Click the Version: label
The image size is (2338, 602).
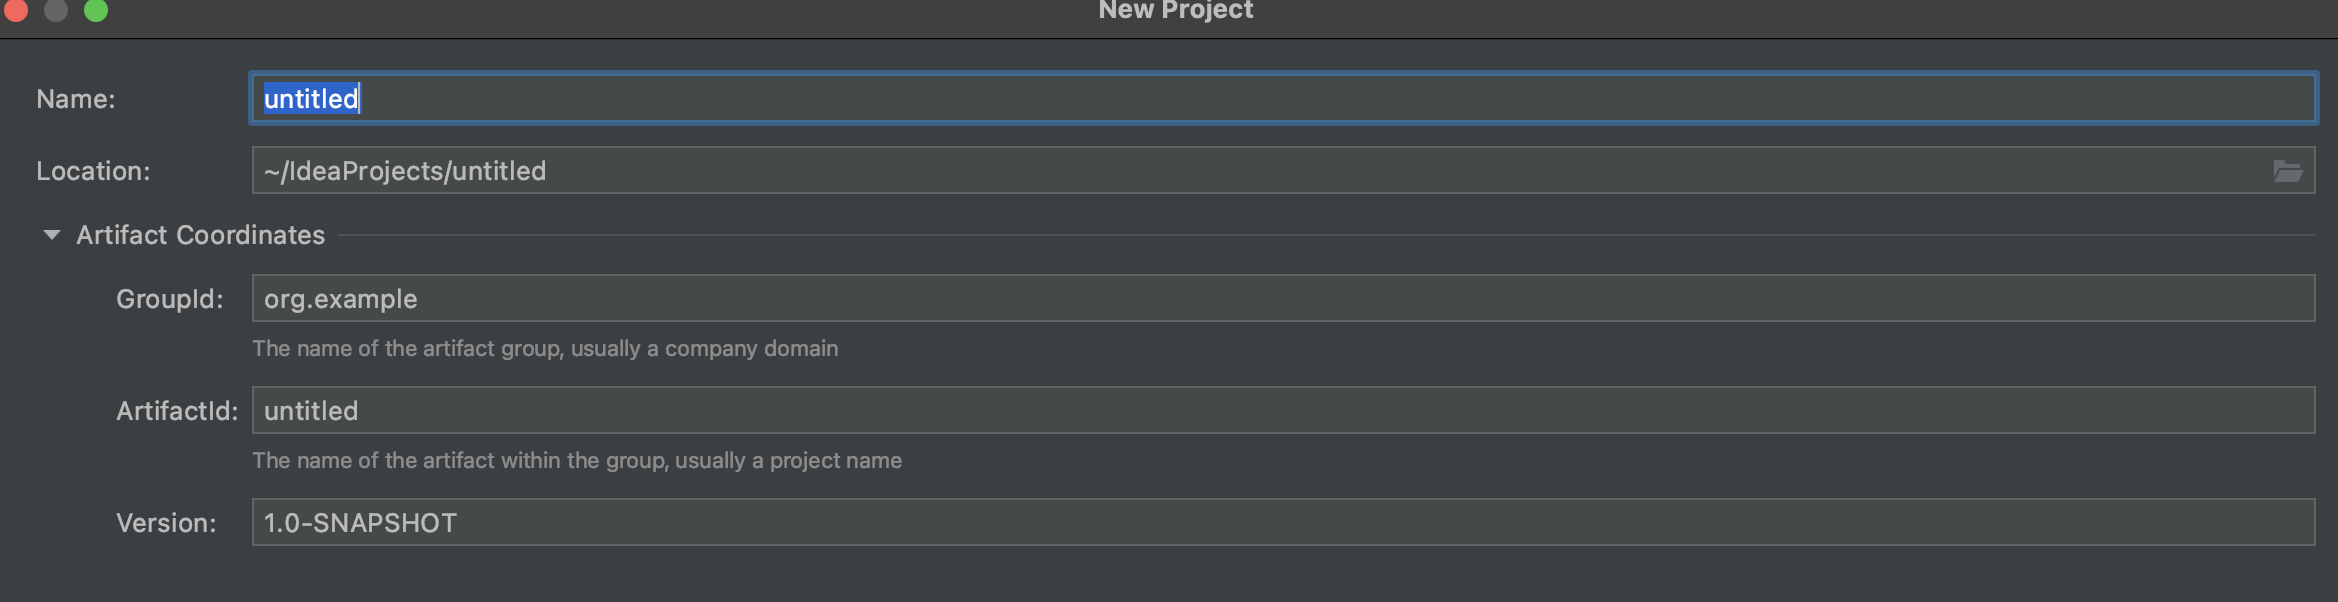166,523
